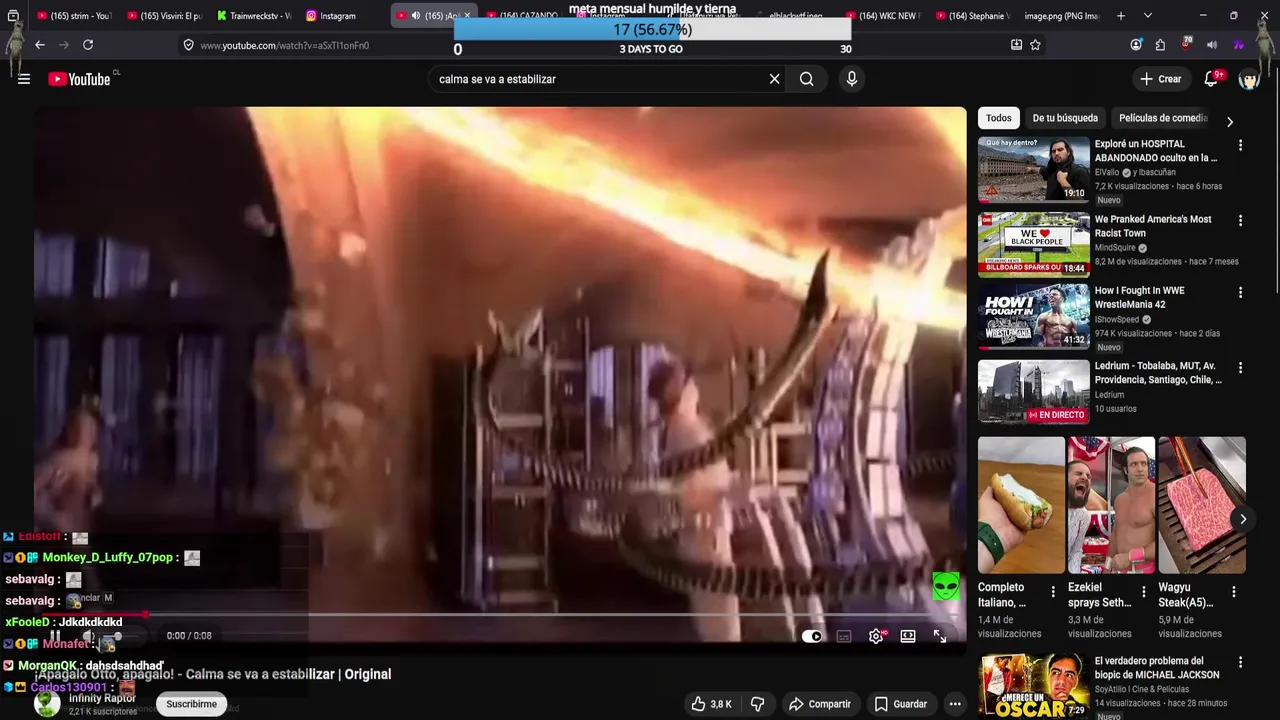Enter fullscreen on the video player
The height and width of the screenshot is (720, 1280).
(x=940, y=636)
